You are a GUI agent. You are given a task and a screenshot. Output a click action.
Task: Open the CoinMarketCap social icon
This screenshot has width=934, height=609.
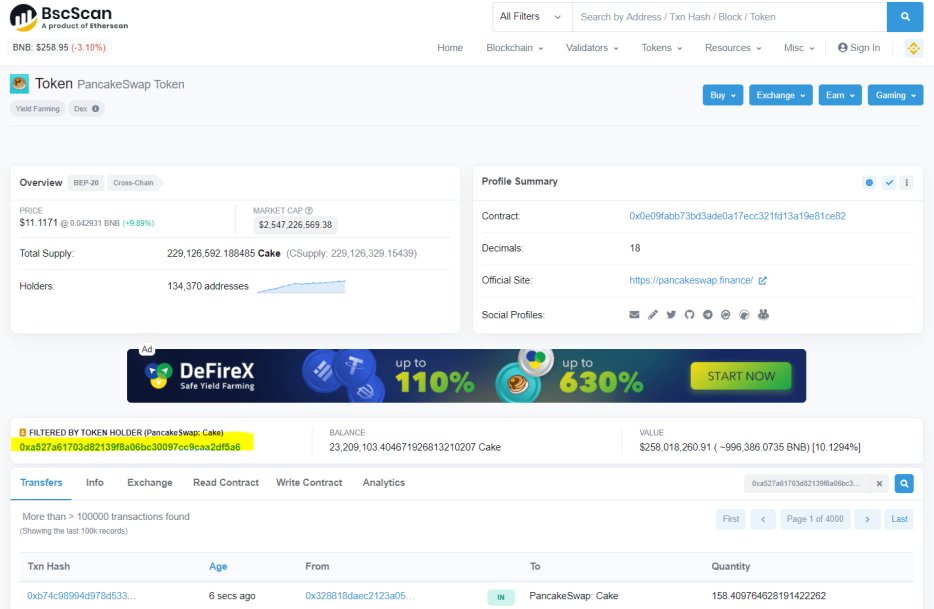click(x=726, y=315)
